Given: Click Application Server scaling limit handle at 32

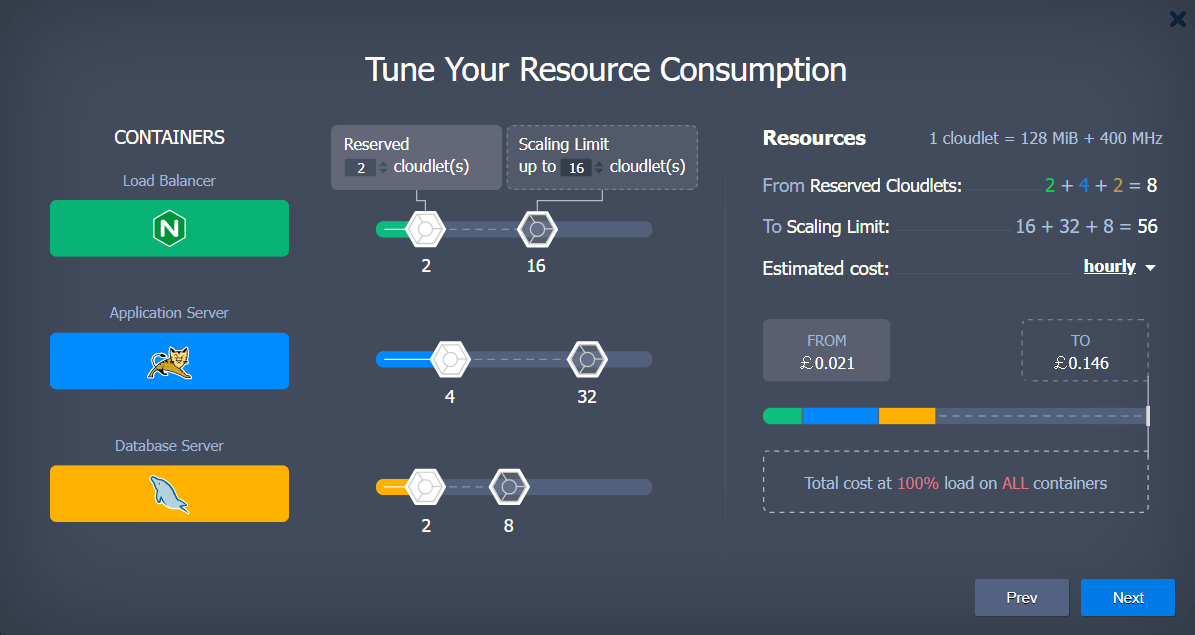Looking at the screenshot, I should 587,359.
